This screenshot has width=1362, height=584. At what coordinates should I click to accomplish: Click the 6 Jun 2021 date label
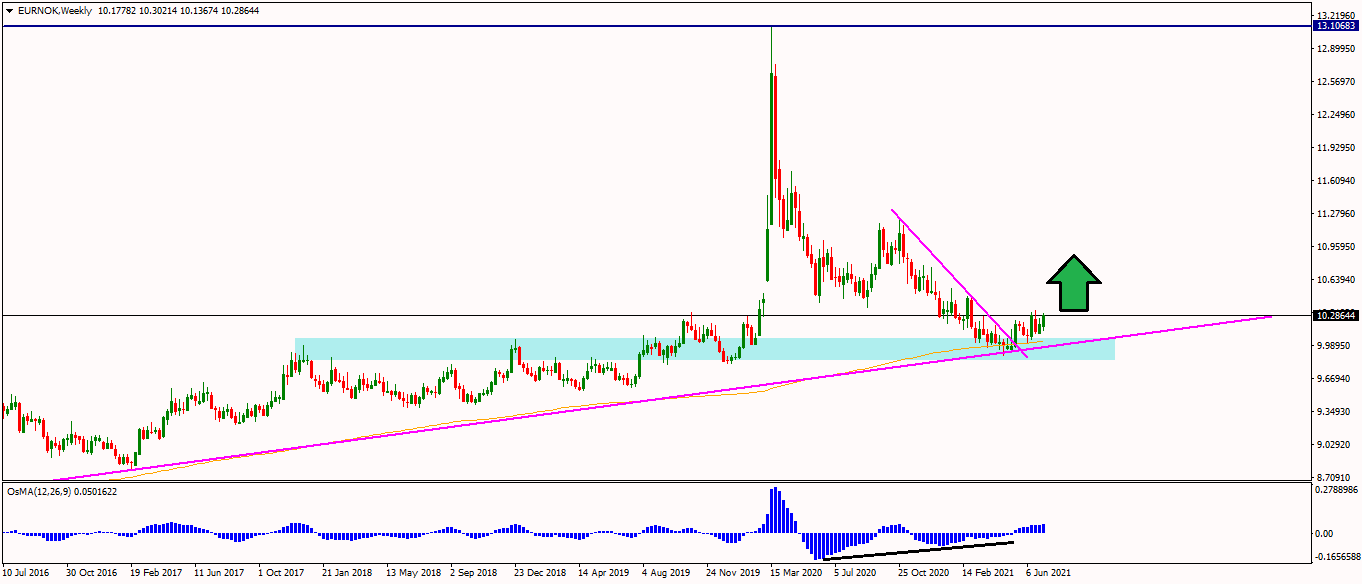click(1049, 574)
